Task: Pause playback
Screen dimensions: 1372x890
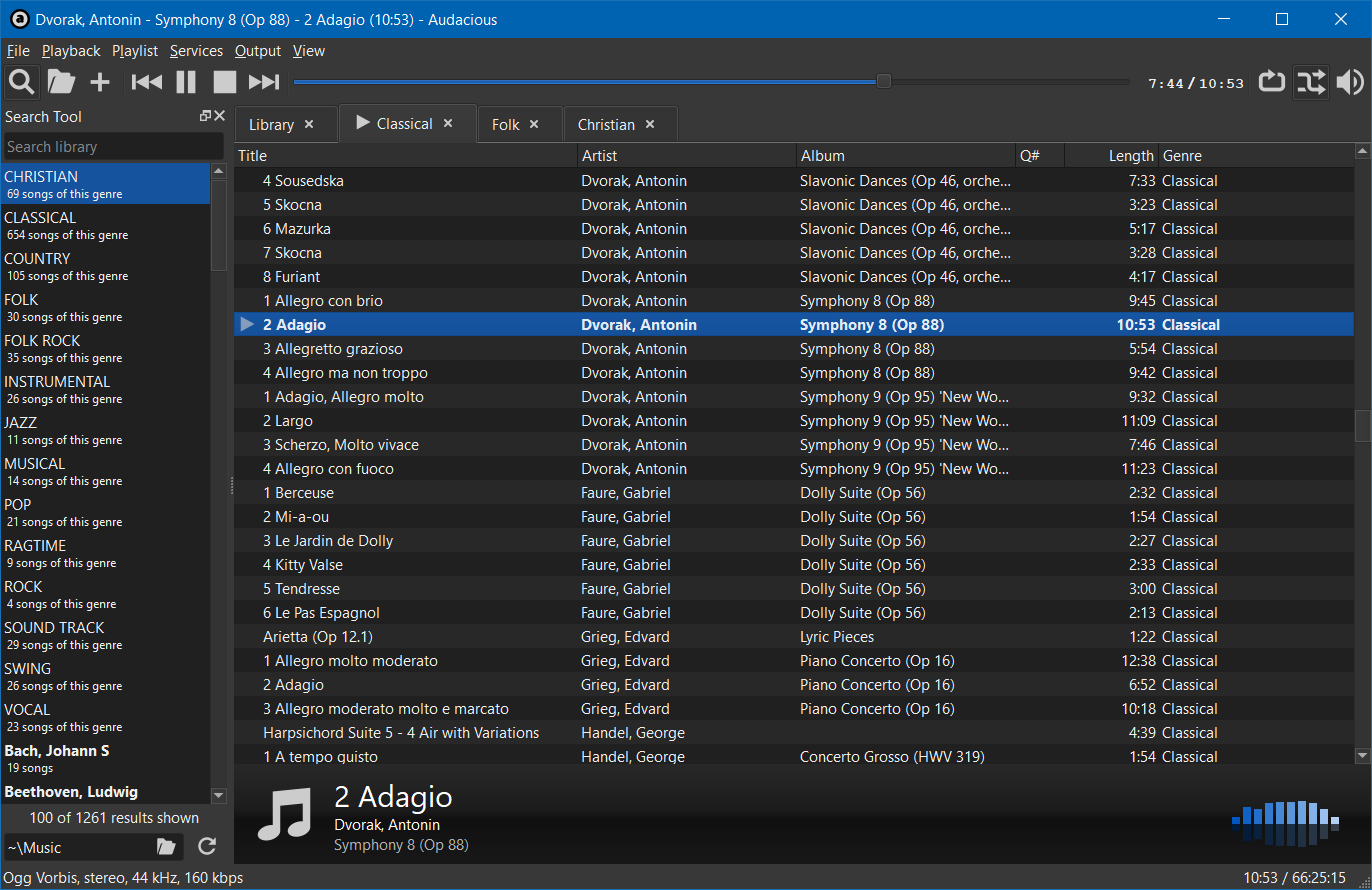Action: [x=186, y=82]
